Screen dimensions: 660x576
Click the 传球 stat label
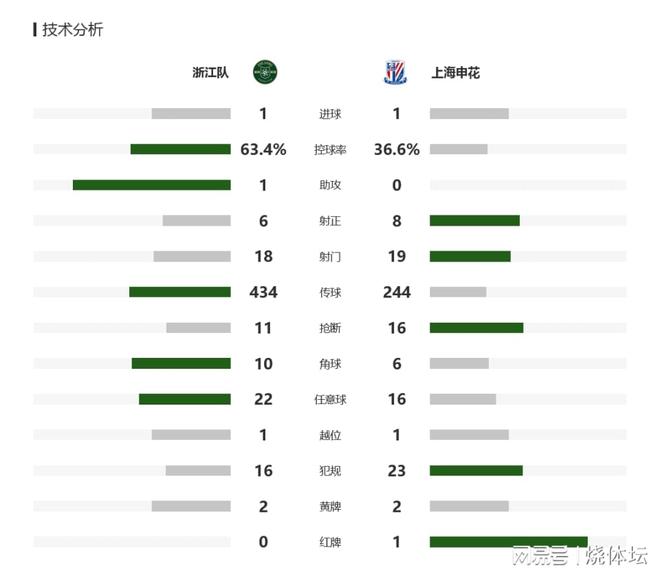pos(329,293)
